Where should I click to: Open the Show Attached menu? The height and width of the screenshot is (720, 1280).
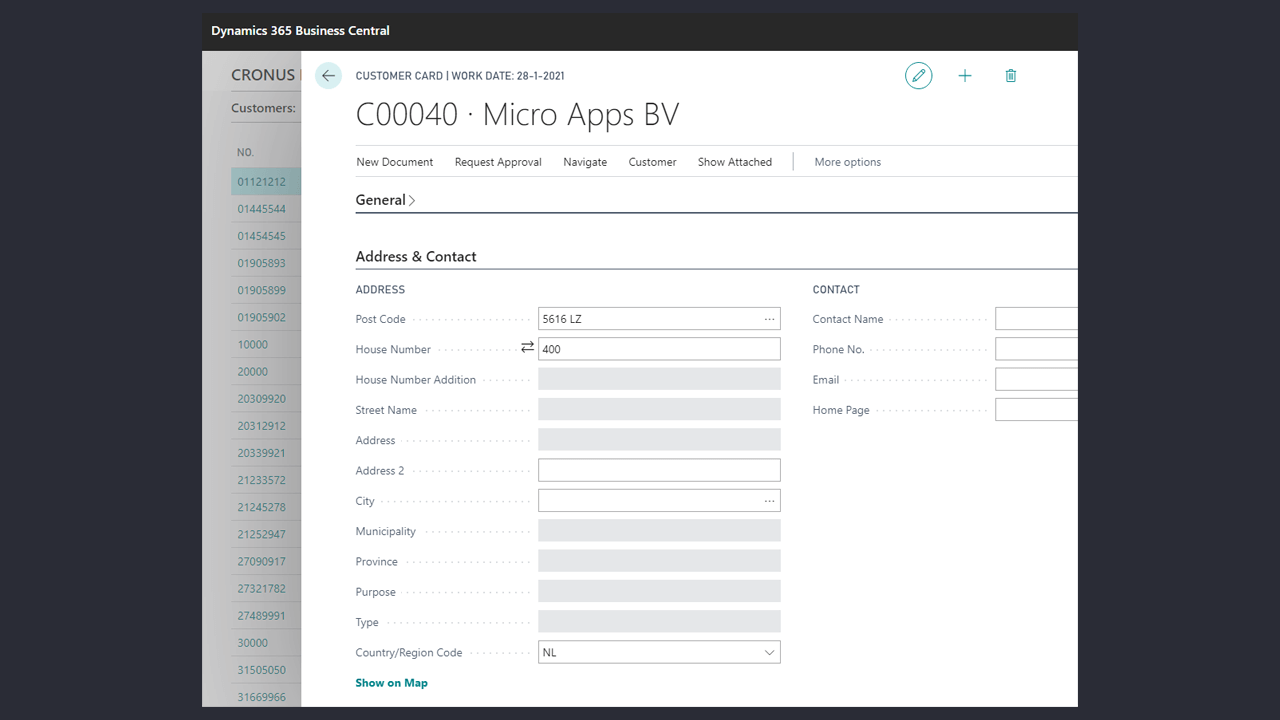(735, 162)
